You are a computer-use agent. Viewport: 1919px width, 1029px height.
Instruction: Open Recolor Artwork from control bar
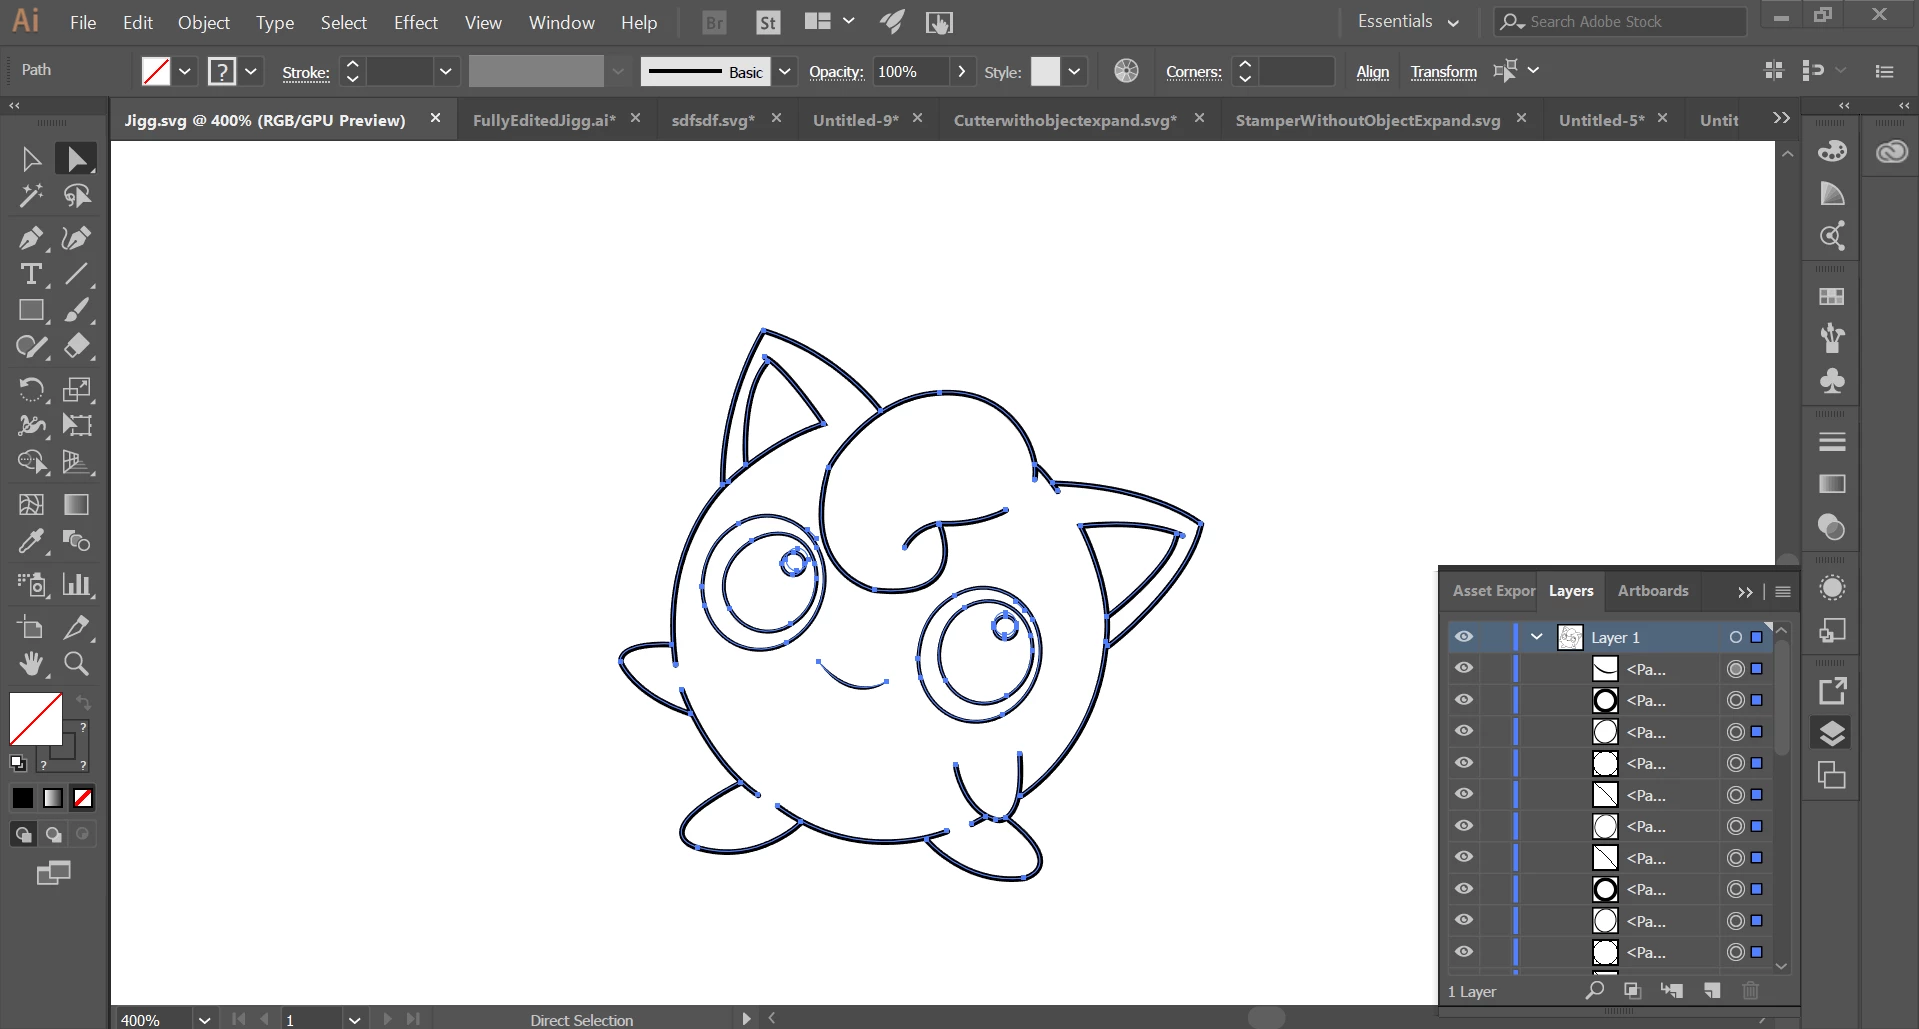pyautogui.click(x=1126, y=71)
